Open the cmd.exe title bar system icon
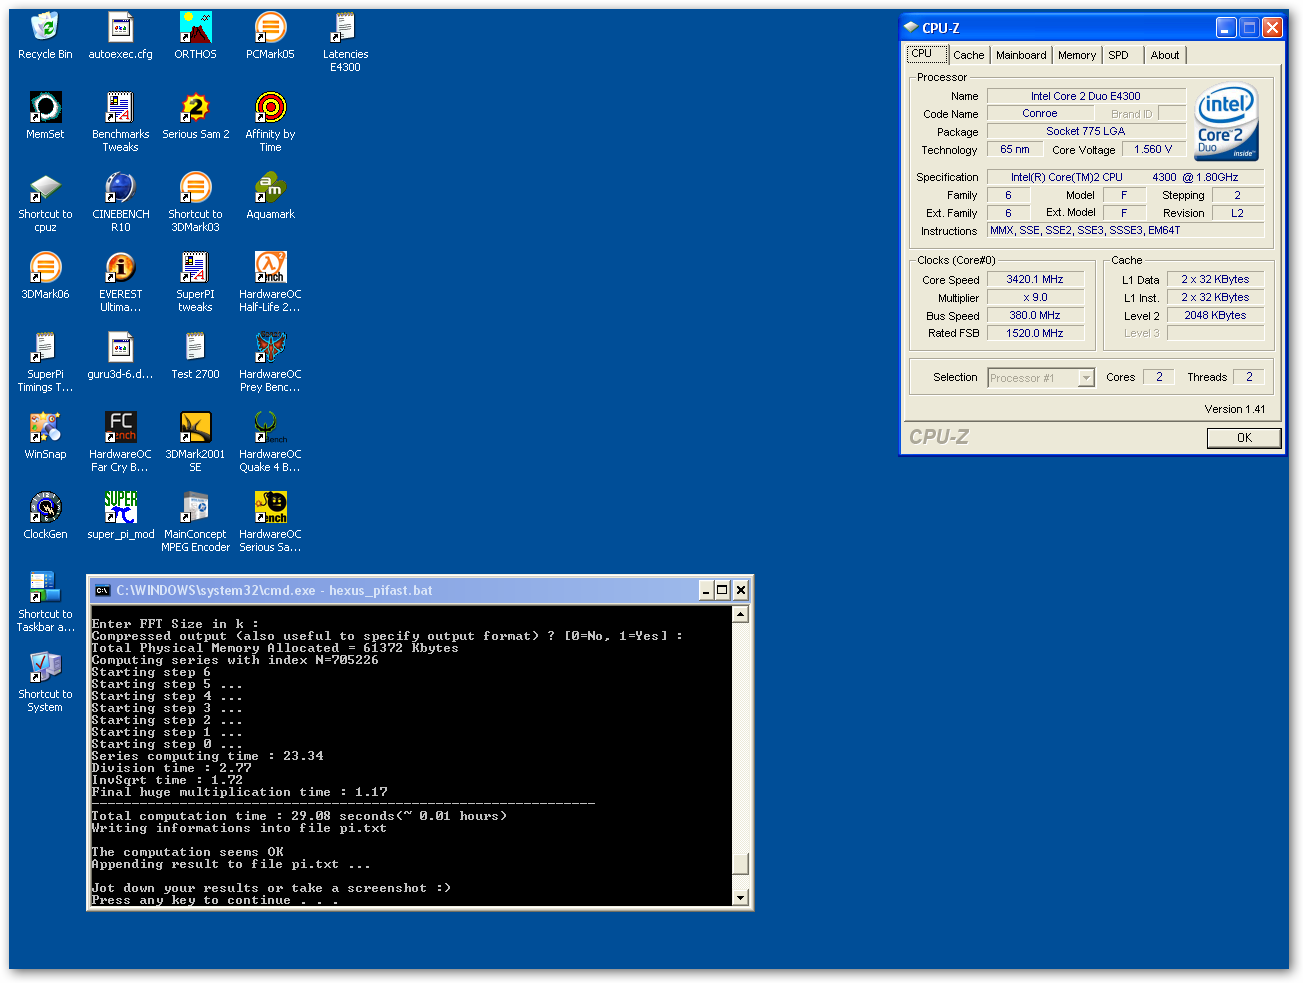This screenshot has width=1303, height=983. (x=102, y=591)
